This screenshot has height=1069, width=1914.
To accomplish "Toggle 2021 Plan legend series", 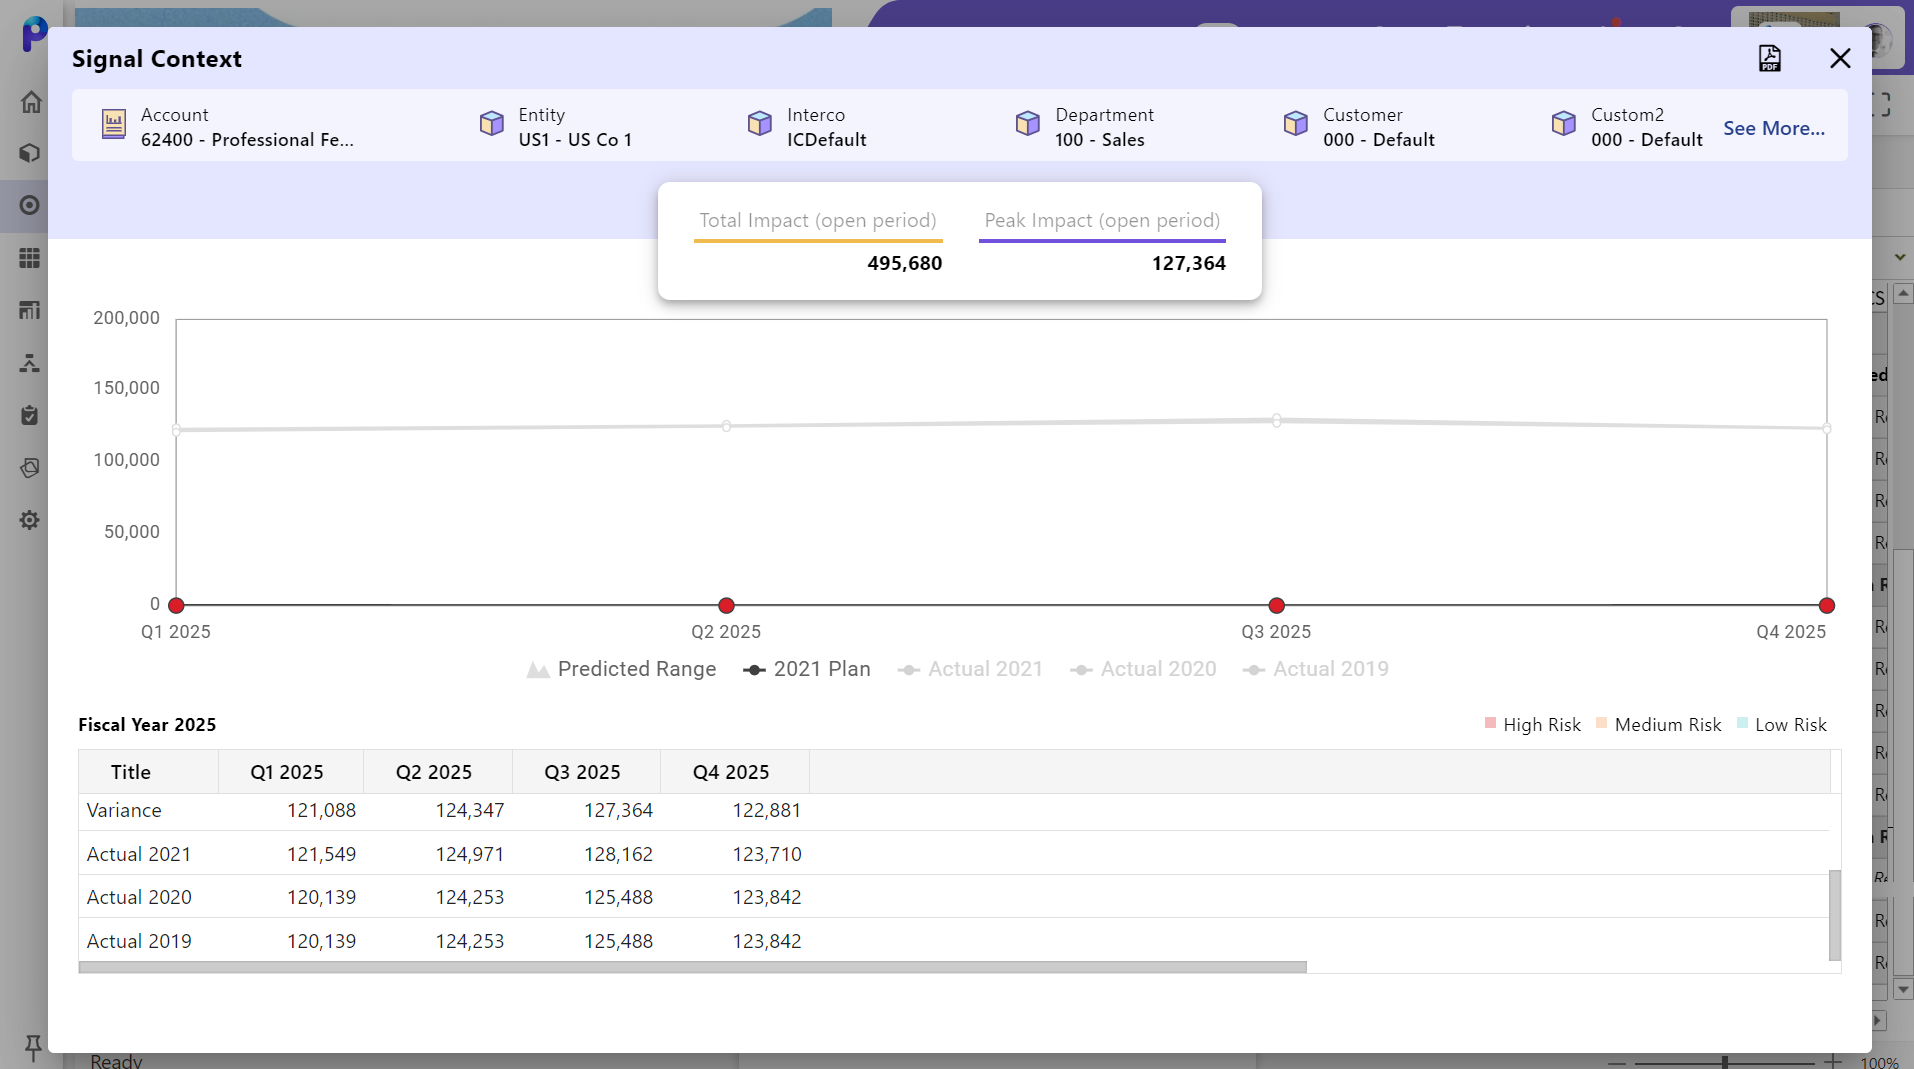I will 807,669.
